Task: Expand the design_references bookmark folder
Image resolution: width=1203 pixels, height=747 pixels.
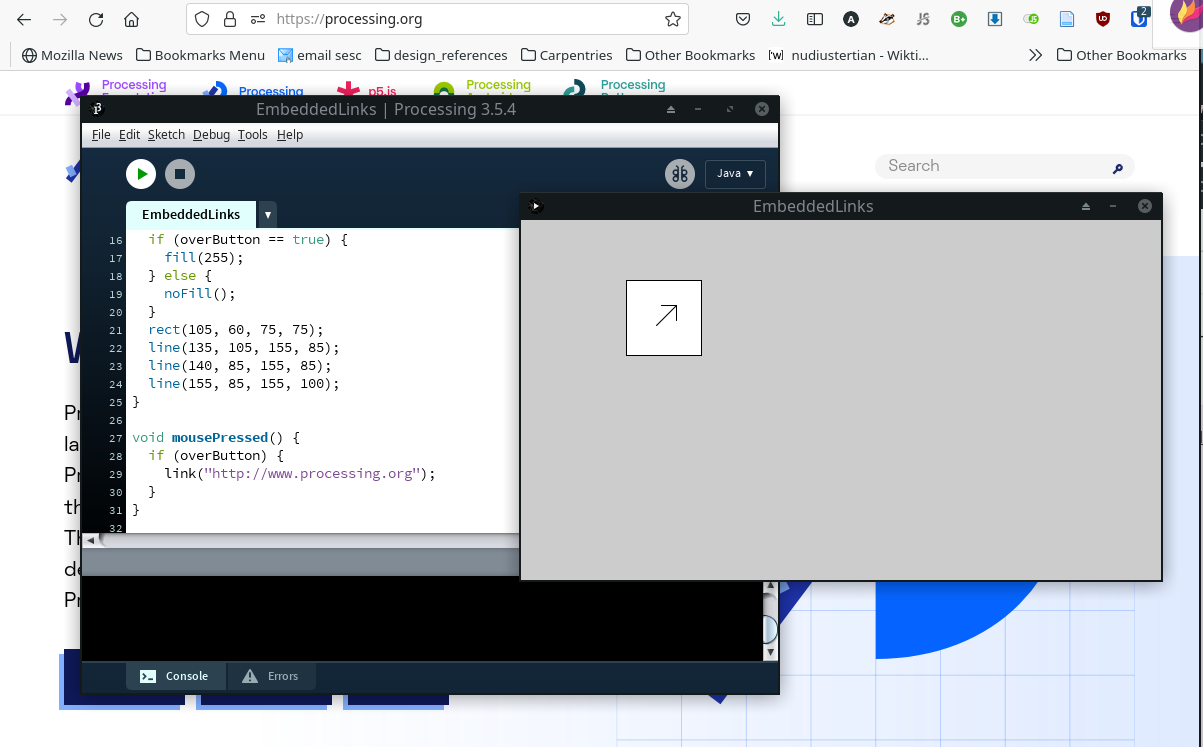Action: 441,55
